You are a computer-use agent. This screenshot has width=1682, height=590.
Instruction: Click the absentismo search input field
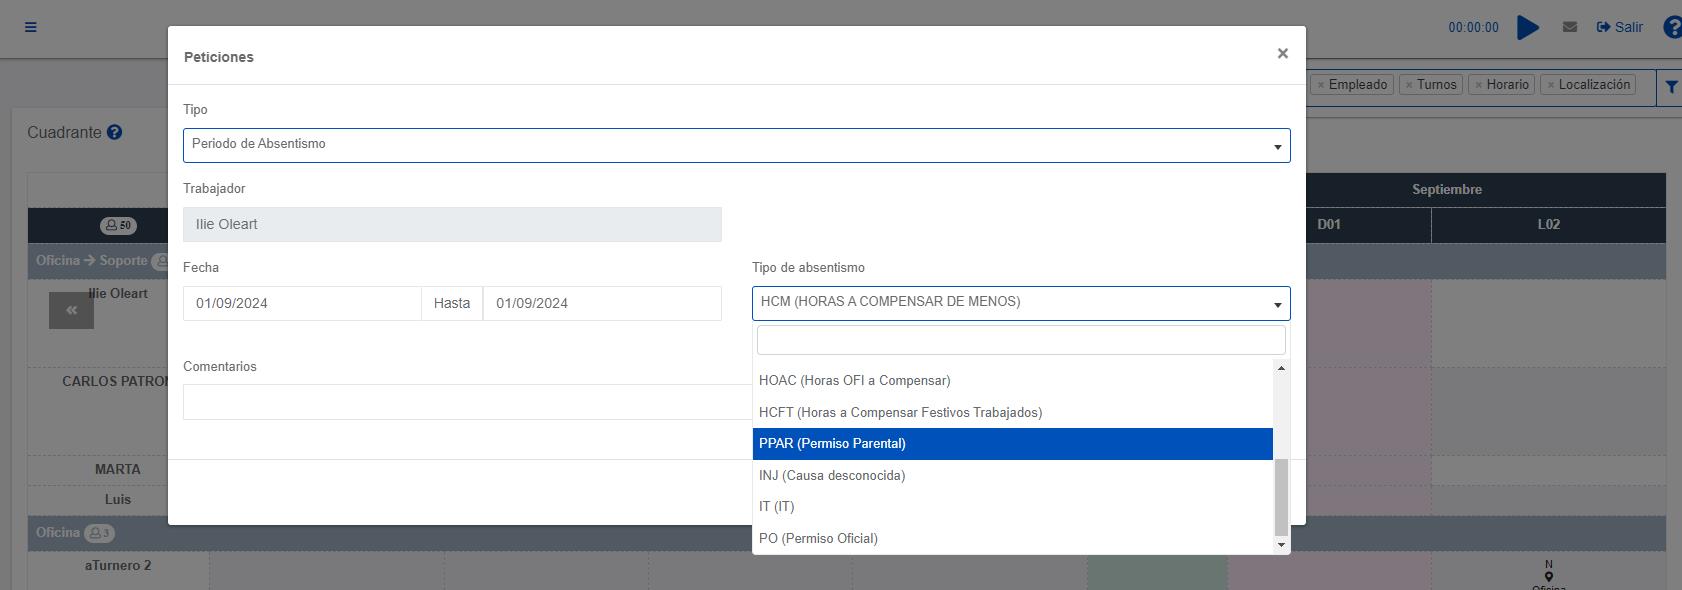point(1020,340)
